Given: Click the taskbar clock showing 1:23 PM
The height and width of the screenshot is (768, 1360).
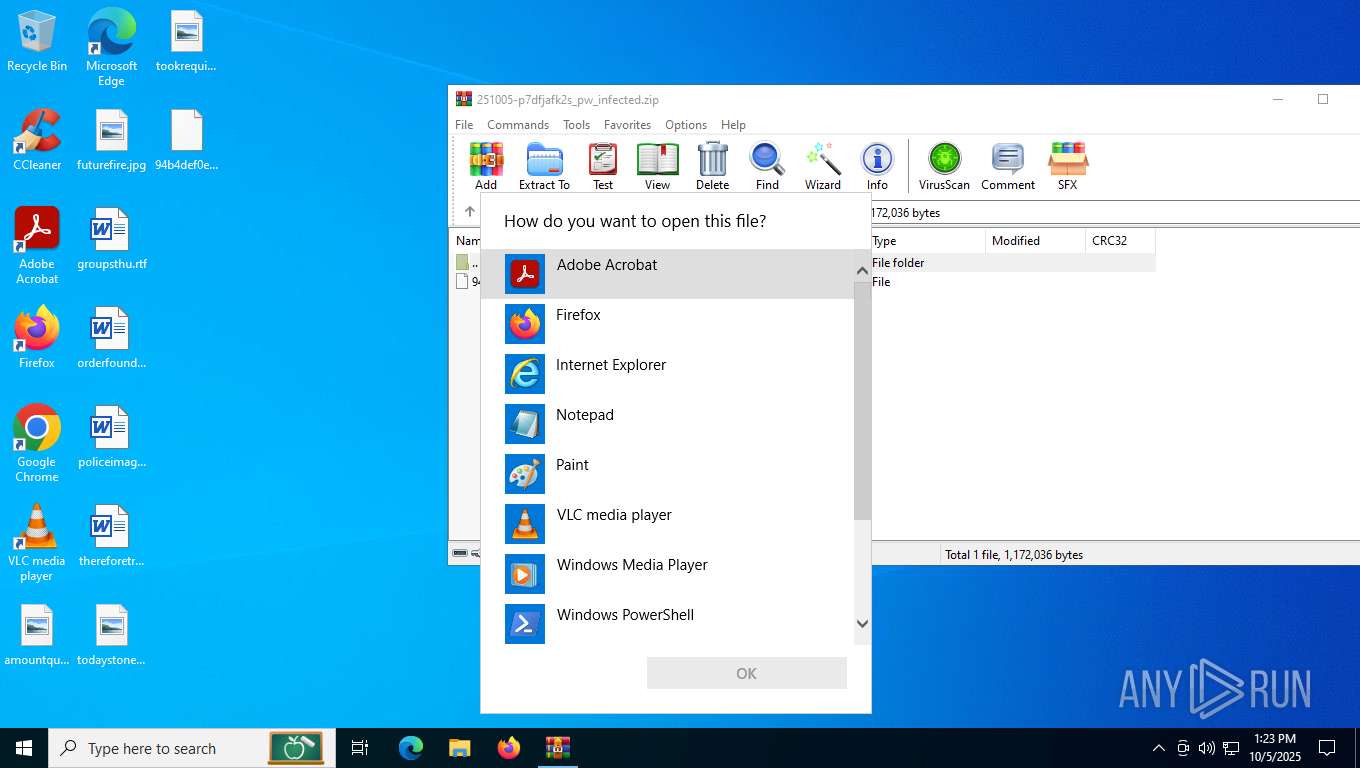Looking at the screenshot, I should [x=1273, y=748].
